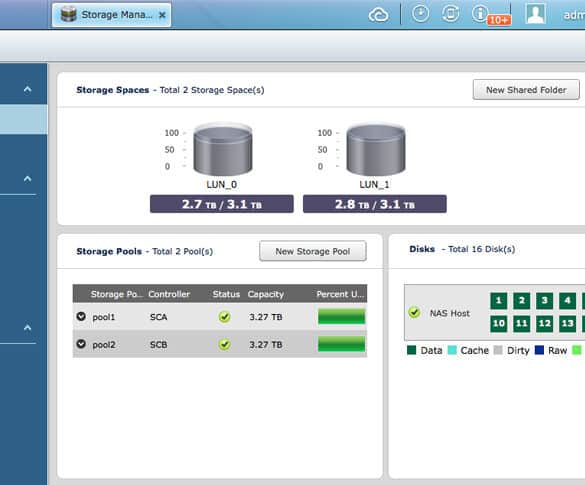Collapse the middle sidebar section chevron
This screenshot has width=585, height=485.
click(27, 179)
